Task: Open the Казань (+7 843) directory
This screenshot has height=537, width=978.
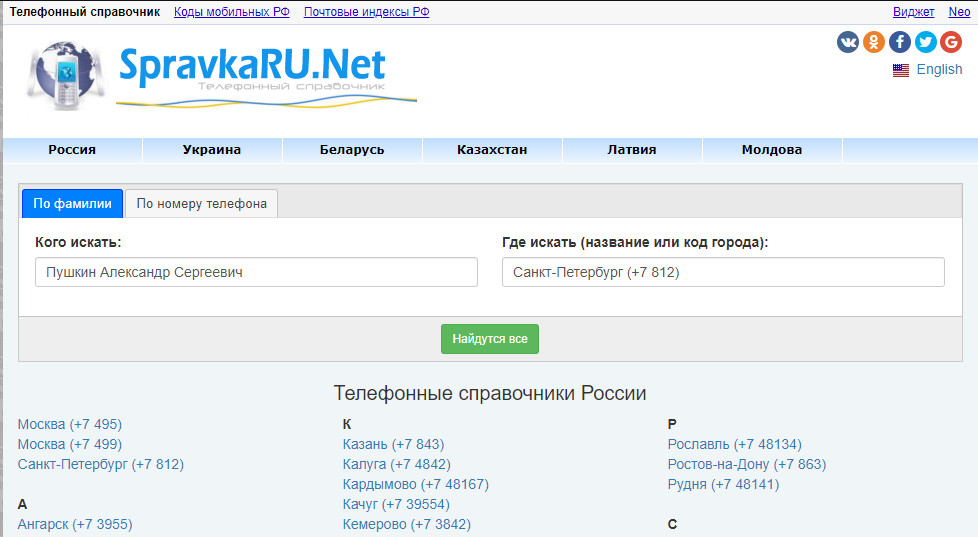Action: click(x=393, y=444)
